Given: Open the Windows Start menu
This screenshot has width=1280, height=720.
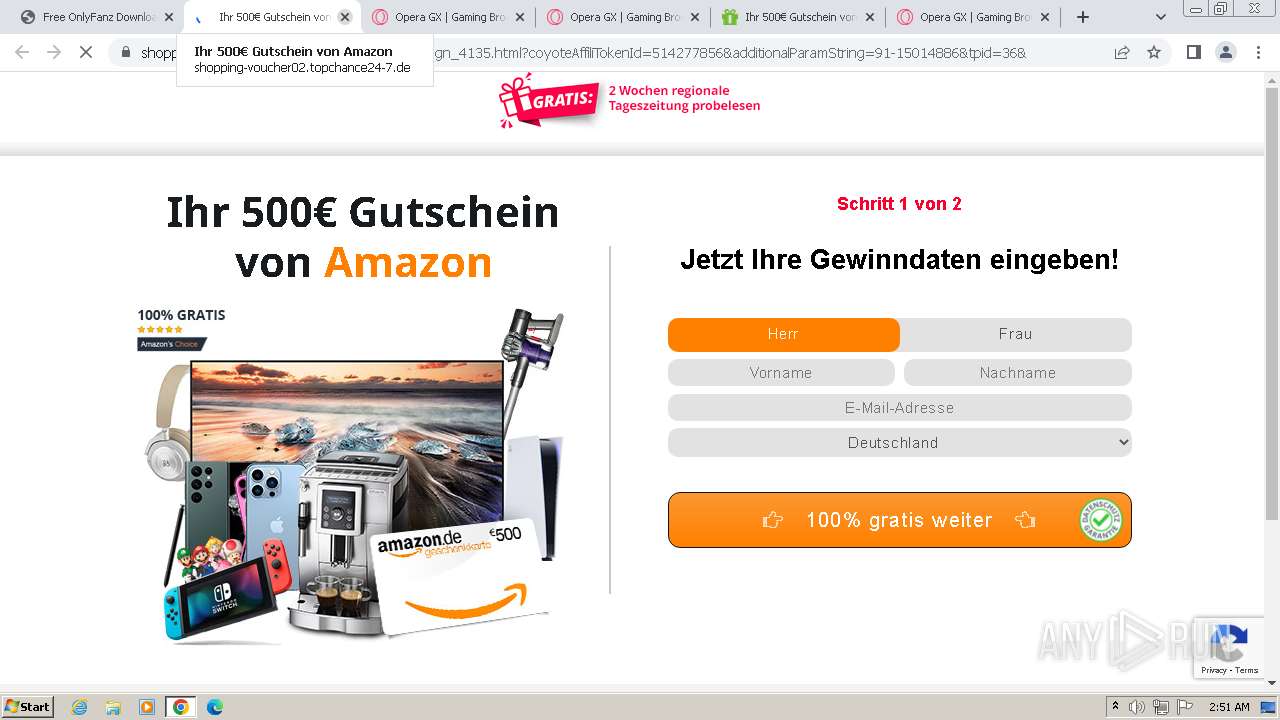Looking at the screenshot, I should coord(28,707).
